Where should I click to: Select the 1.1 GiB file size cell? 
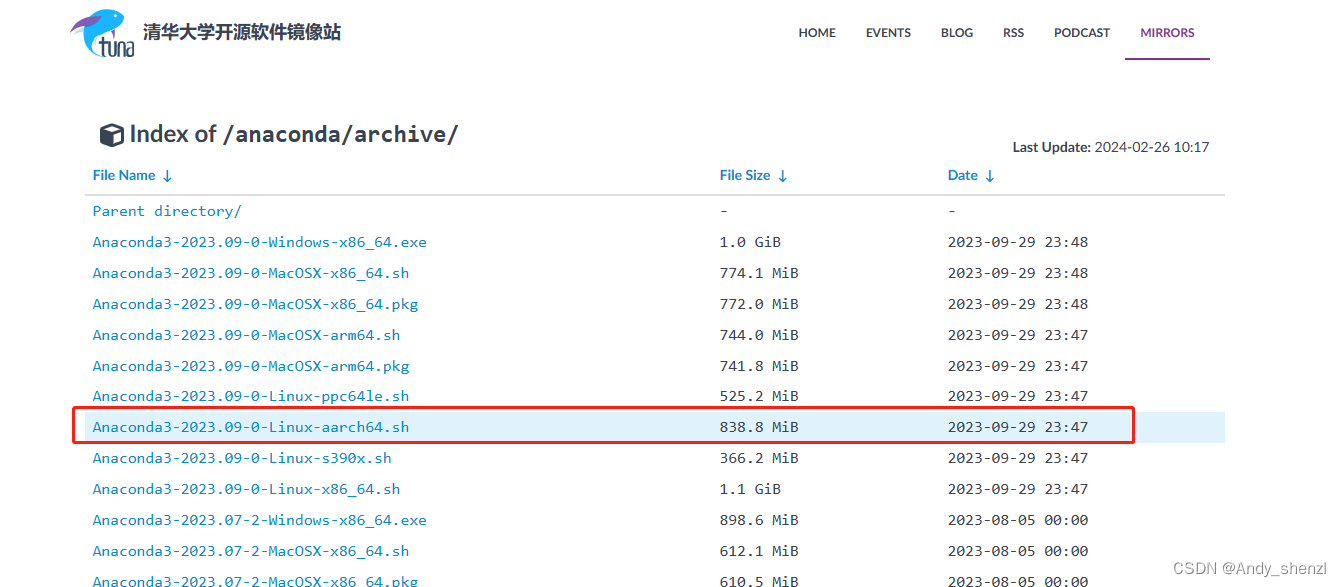(x=750, y=489)
